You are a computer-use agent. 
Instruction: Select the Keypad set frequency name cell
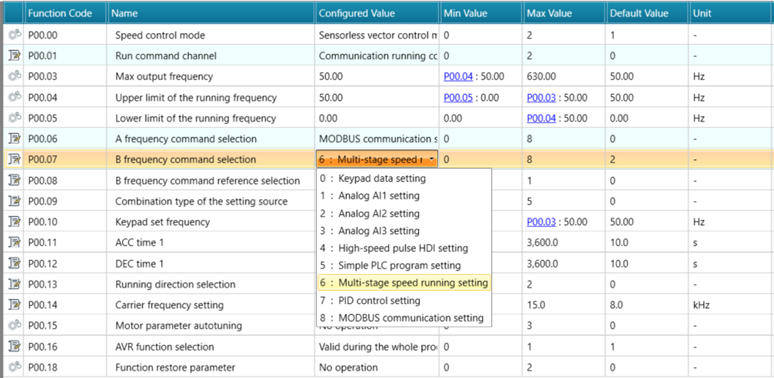pos(211,222)
